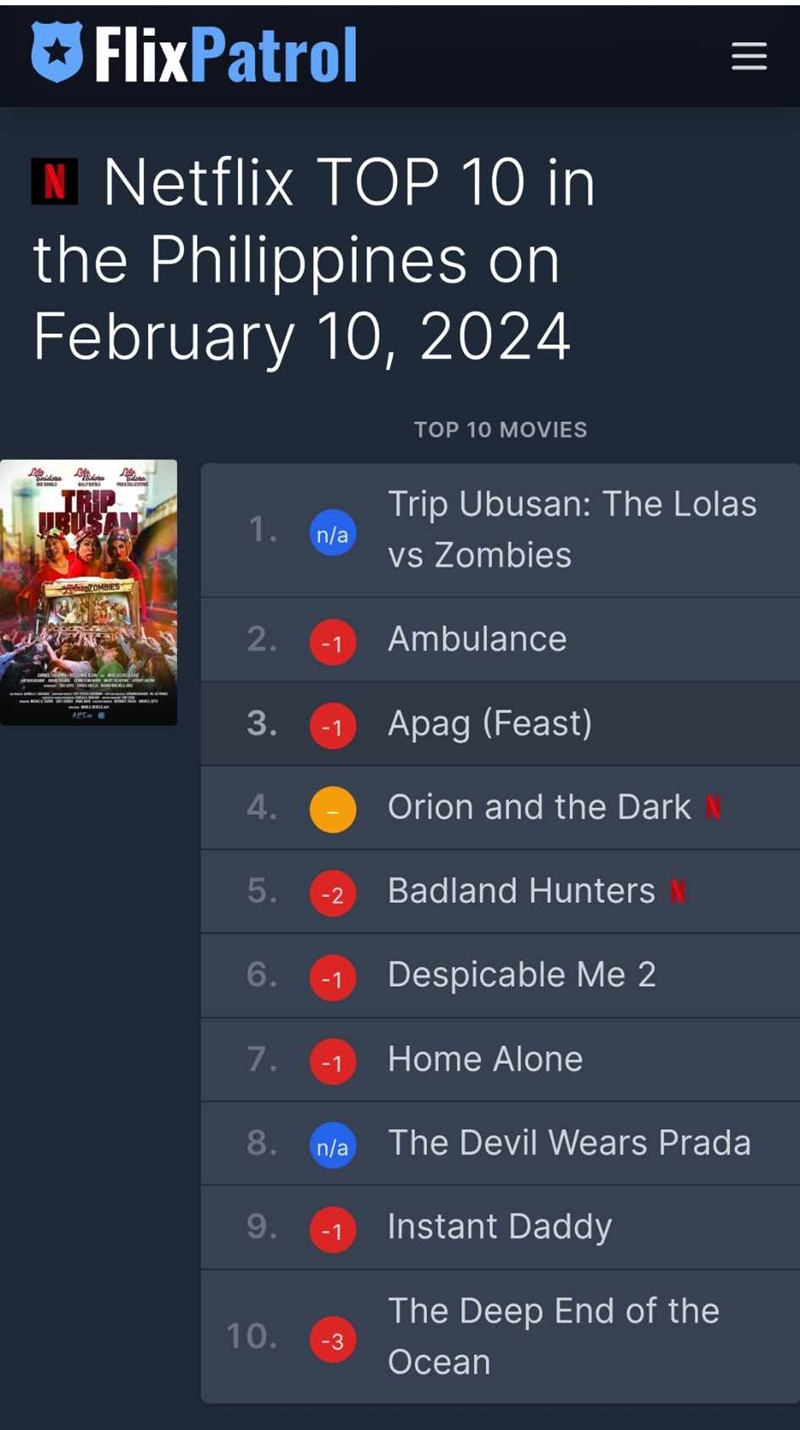
Task: Click the red -2 badge for Badland Hunters
Action: [x=333, y=895]
